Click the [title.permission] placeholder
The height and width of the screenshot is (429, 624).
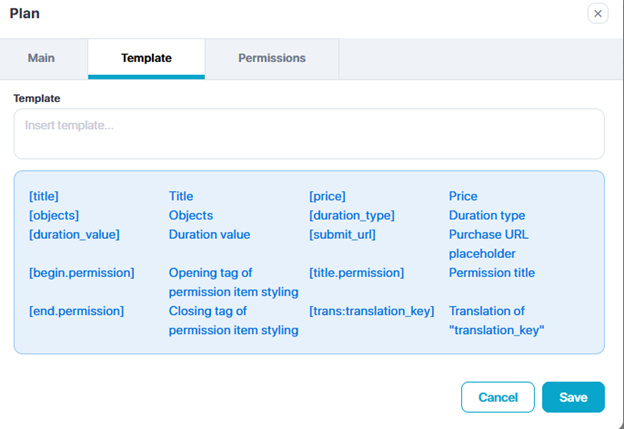tap(357, 272)
